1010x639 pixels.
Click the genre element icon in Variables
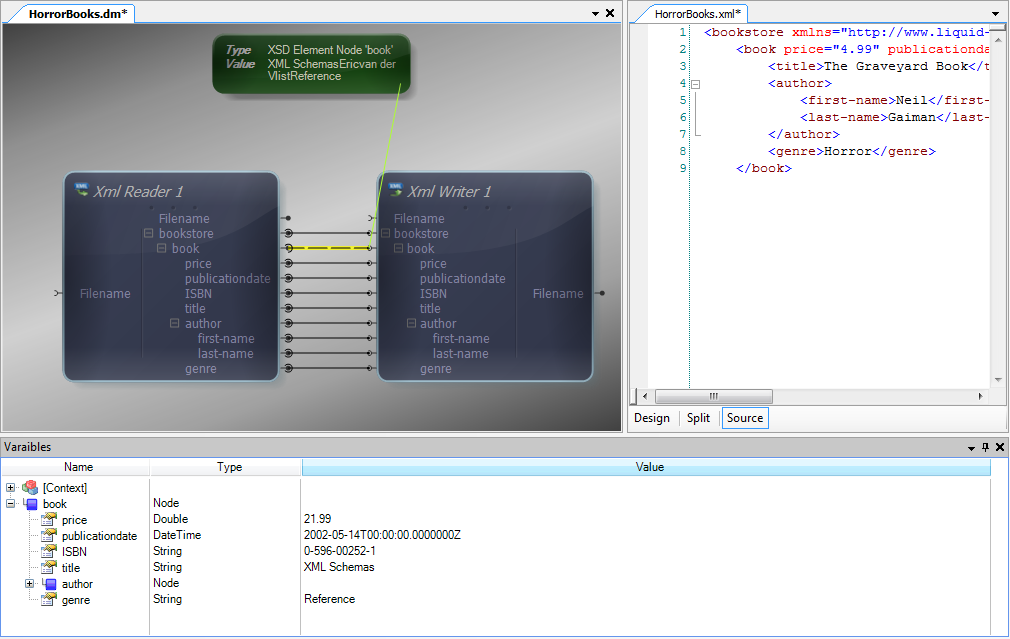pos(49,600)
